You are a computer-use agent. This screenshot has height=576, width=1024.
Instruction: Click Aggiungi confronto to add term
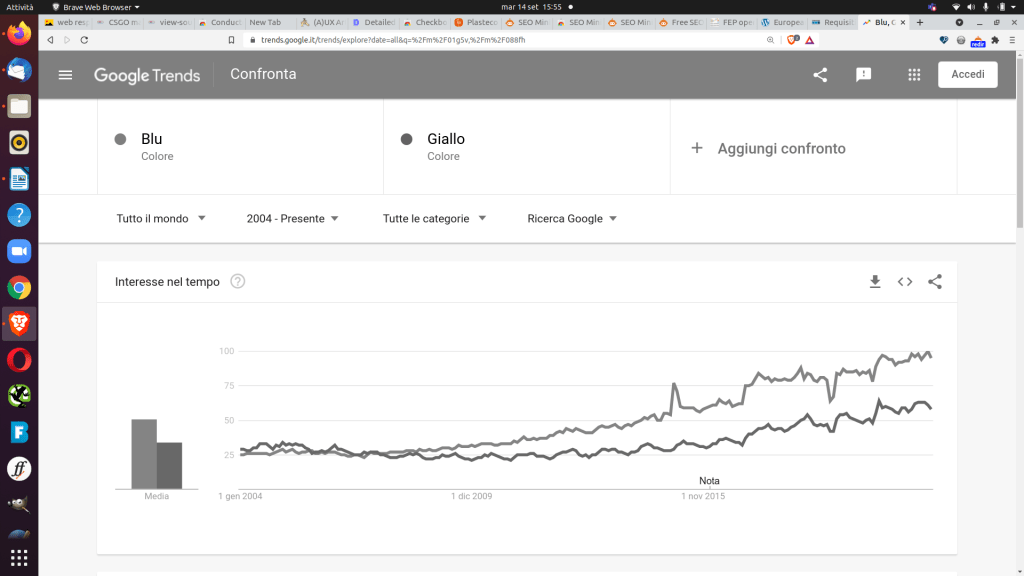[x=769, y=148]
